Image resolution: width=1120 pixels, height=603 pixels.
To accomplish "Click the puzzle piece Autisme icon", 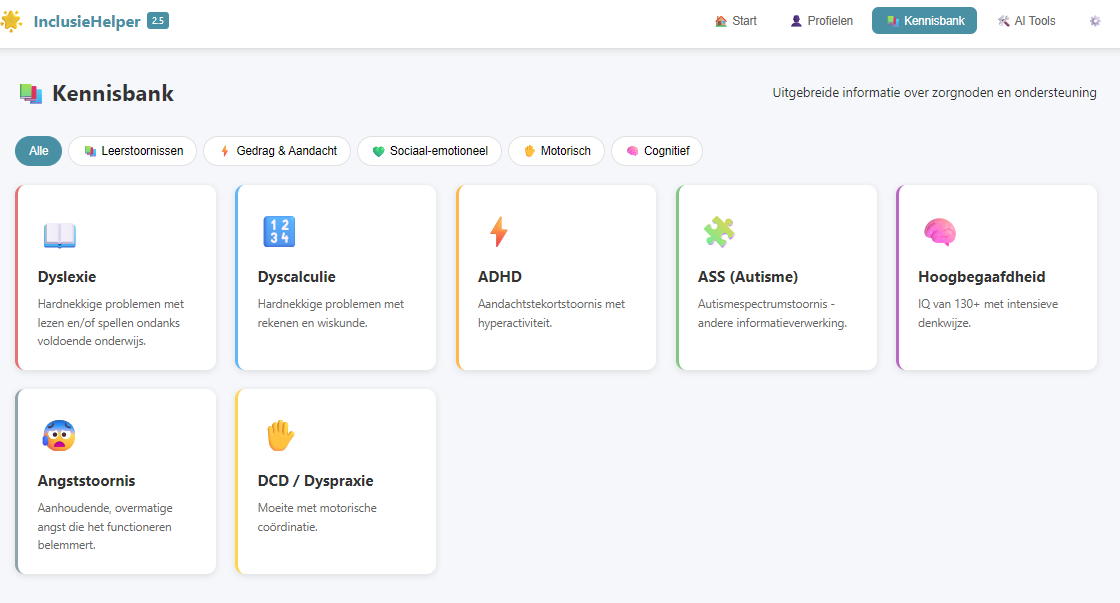I will [x=719, y=232].
